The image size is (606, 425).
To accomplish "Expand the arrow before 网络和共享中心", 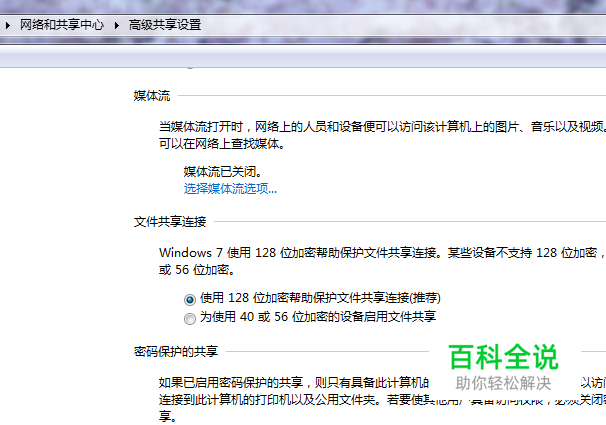I will pos(7,26).
